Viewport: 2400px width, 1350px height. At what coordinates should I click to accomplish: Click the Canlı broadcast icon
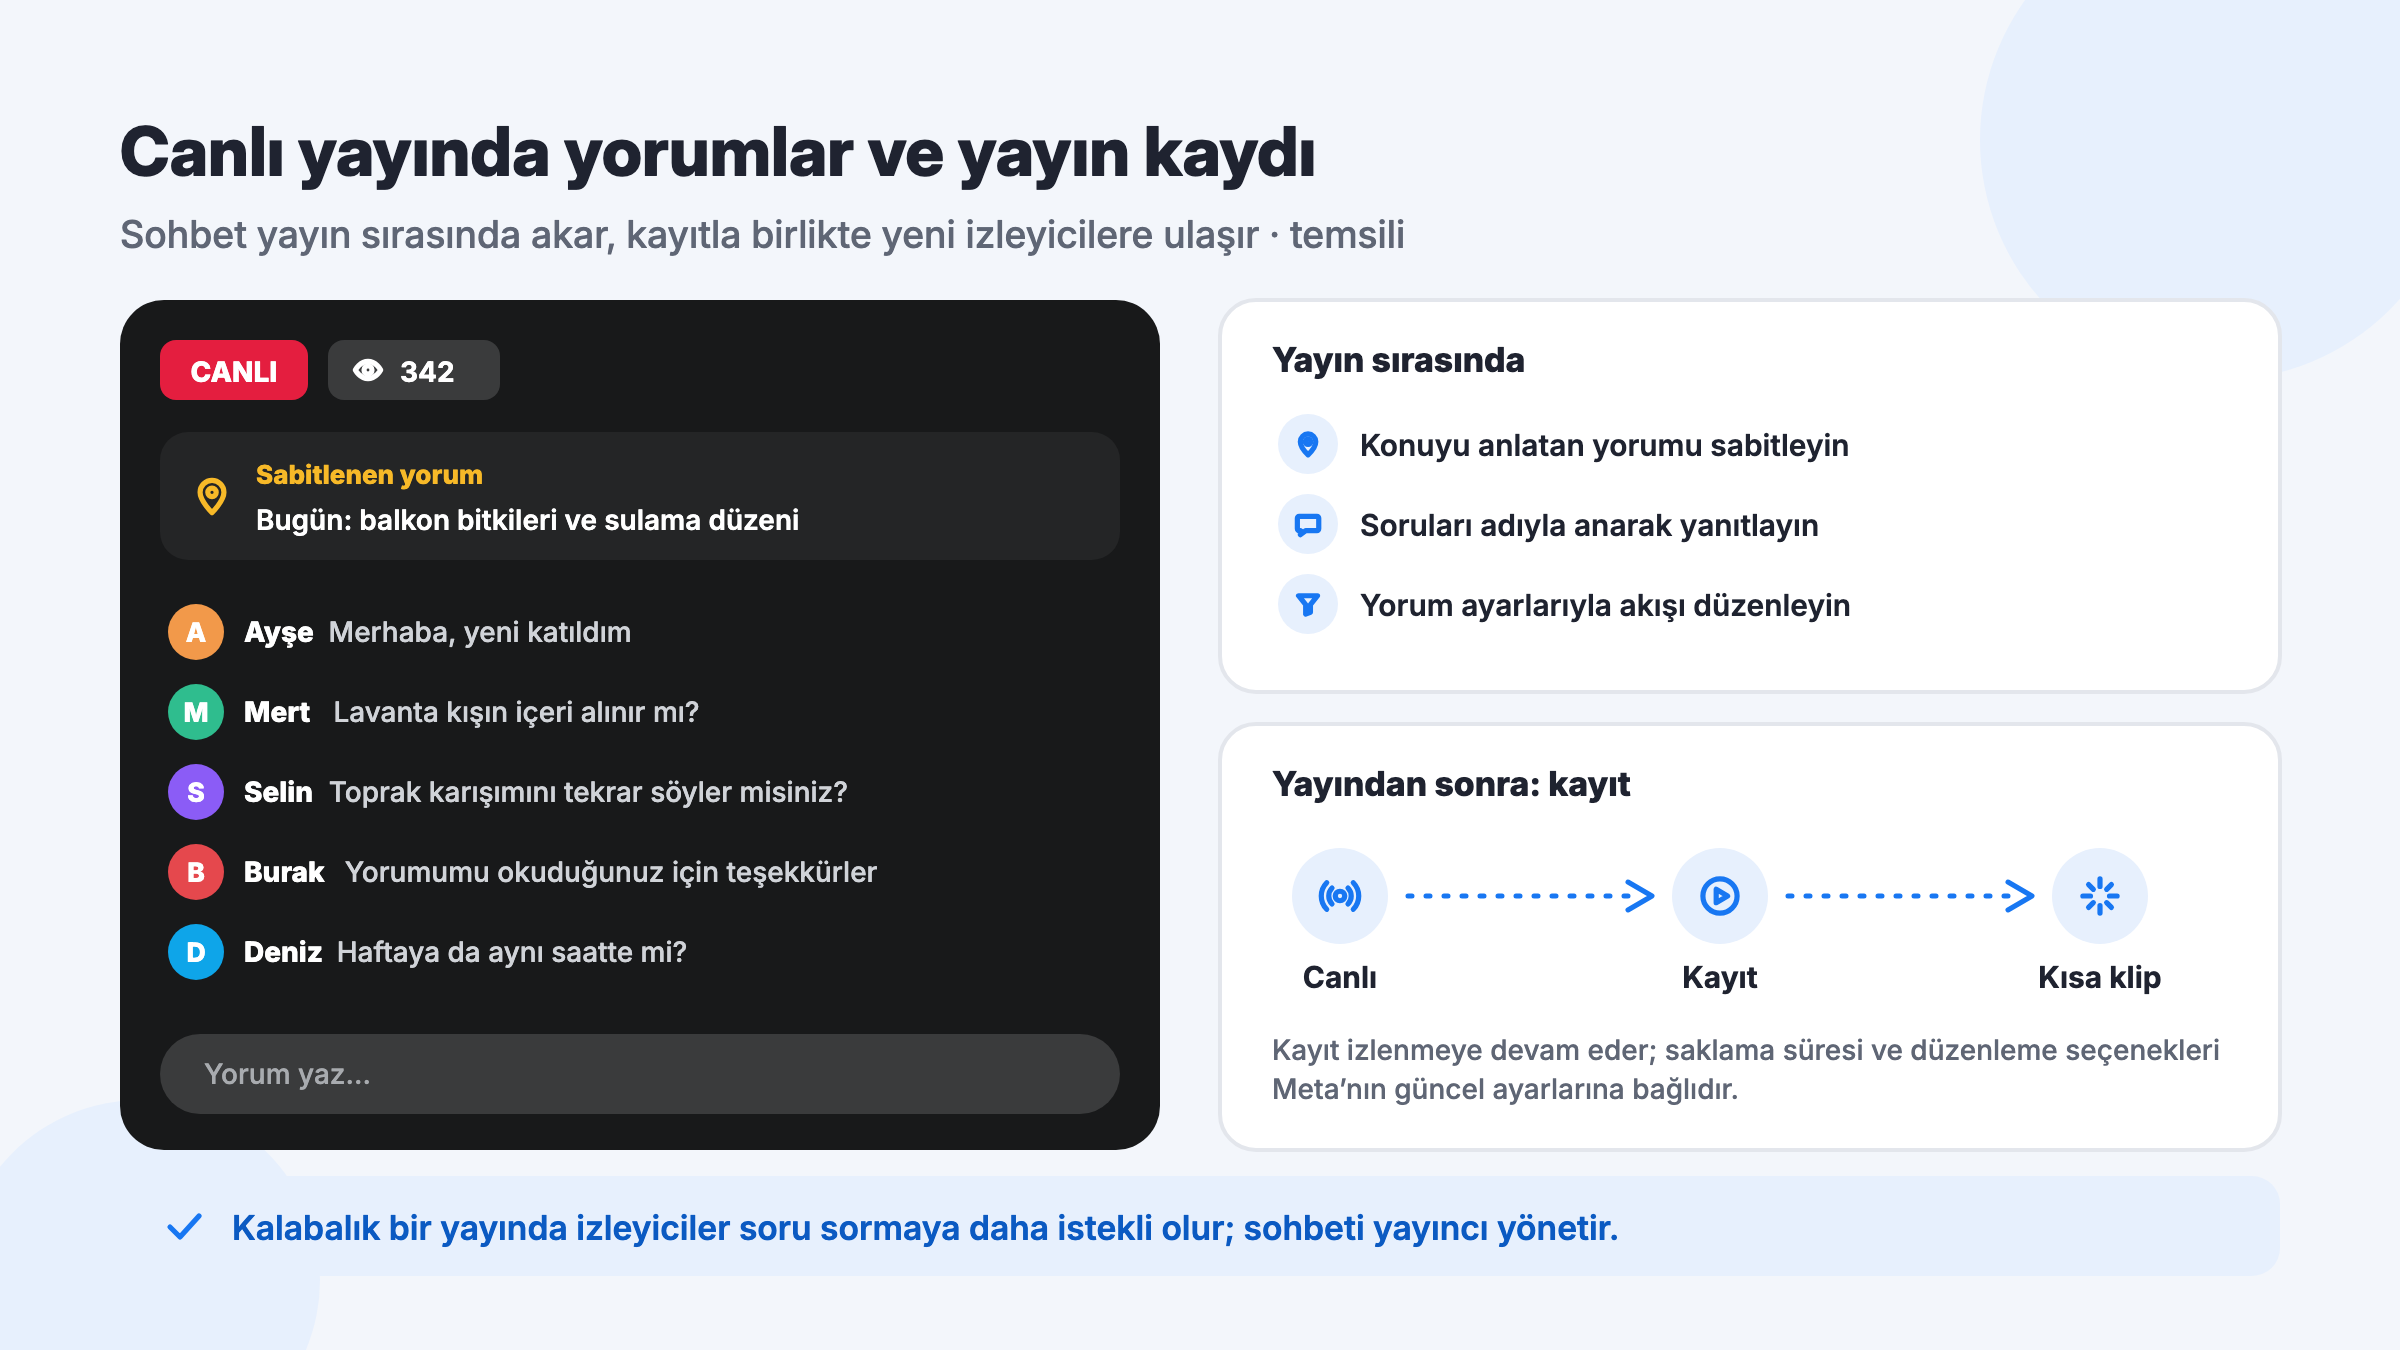coord(1340,896)
